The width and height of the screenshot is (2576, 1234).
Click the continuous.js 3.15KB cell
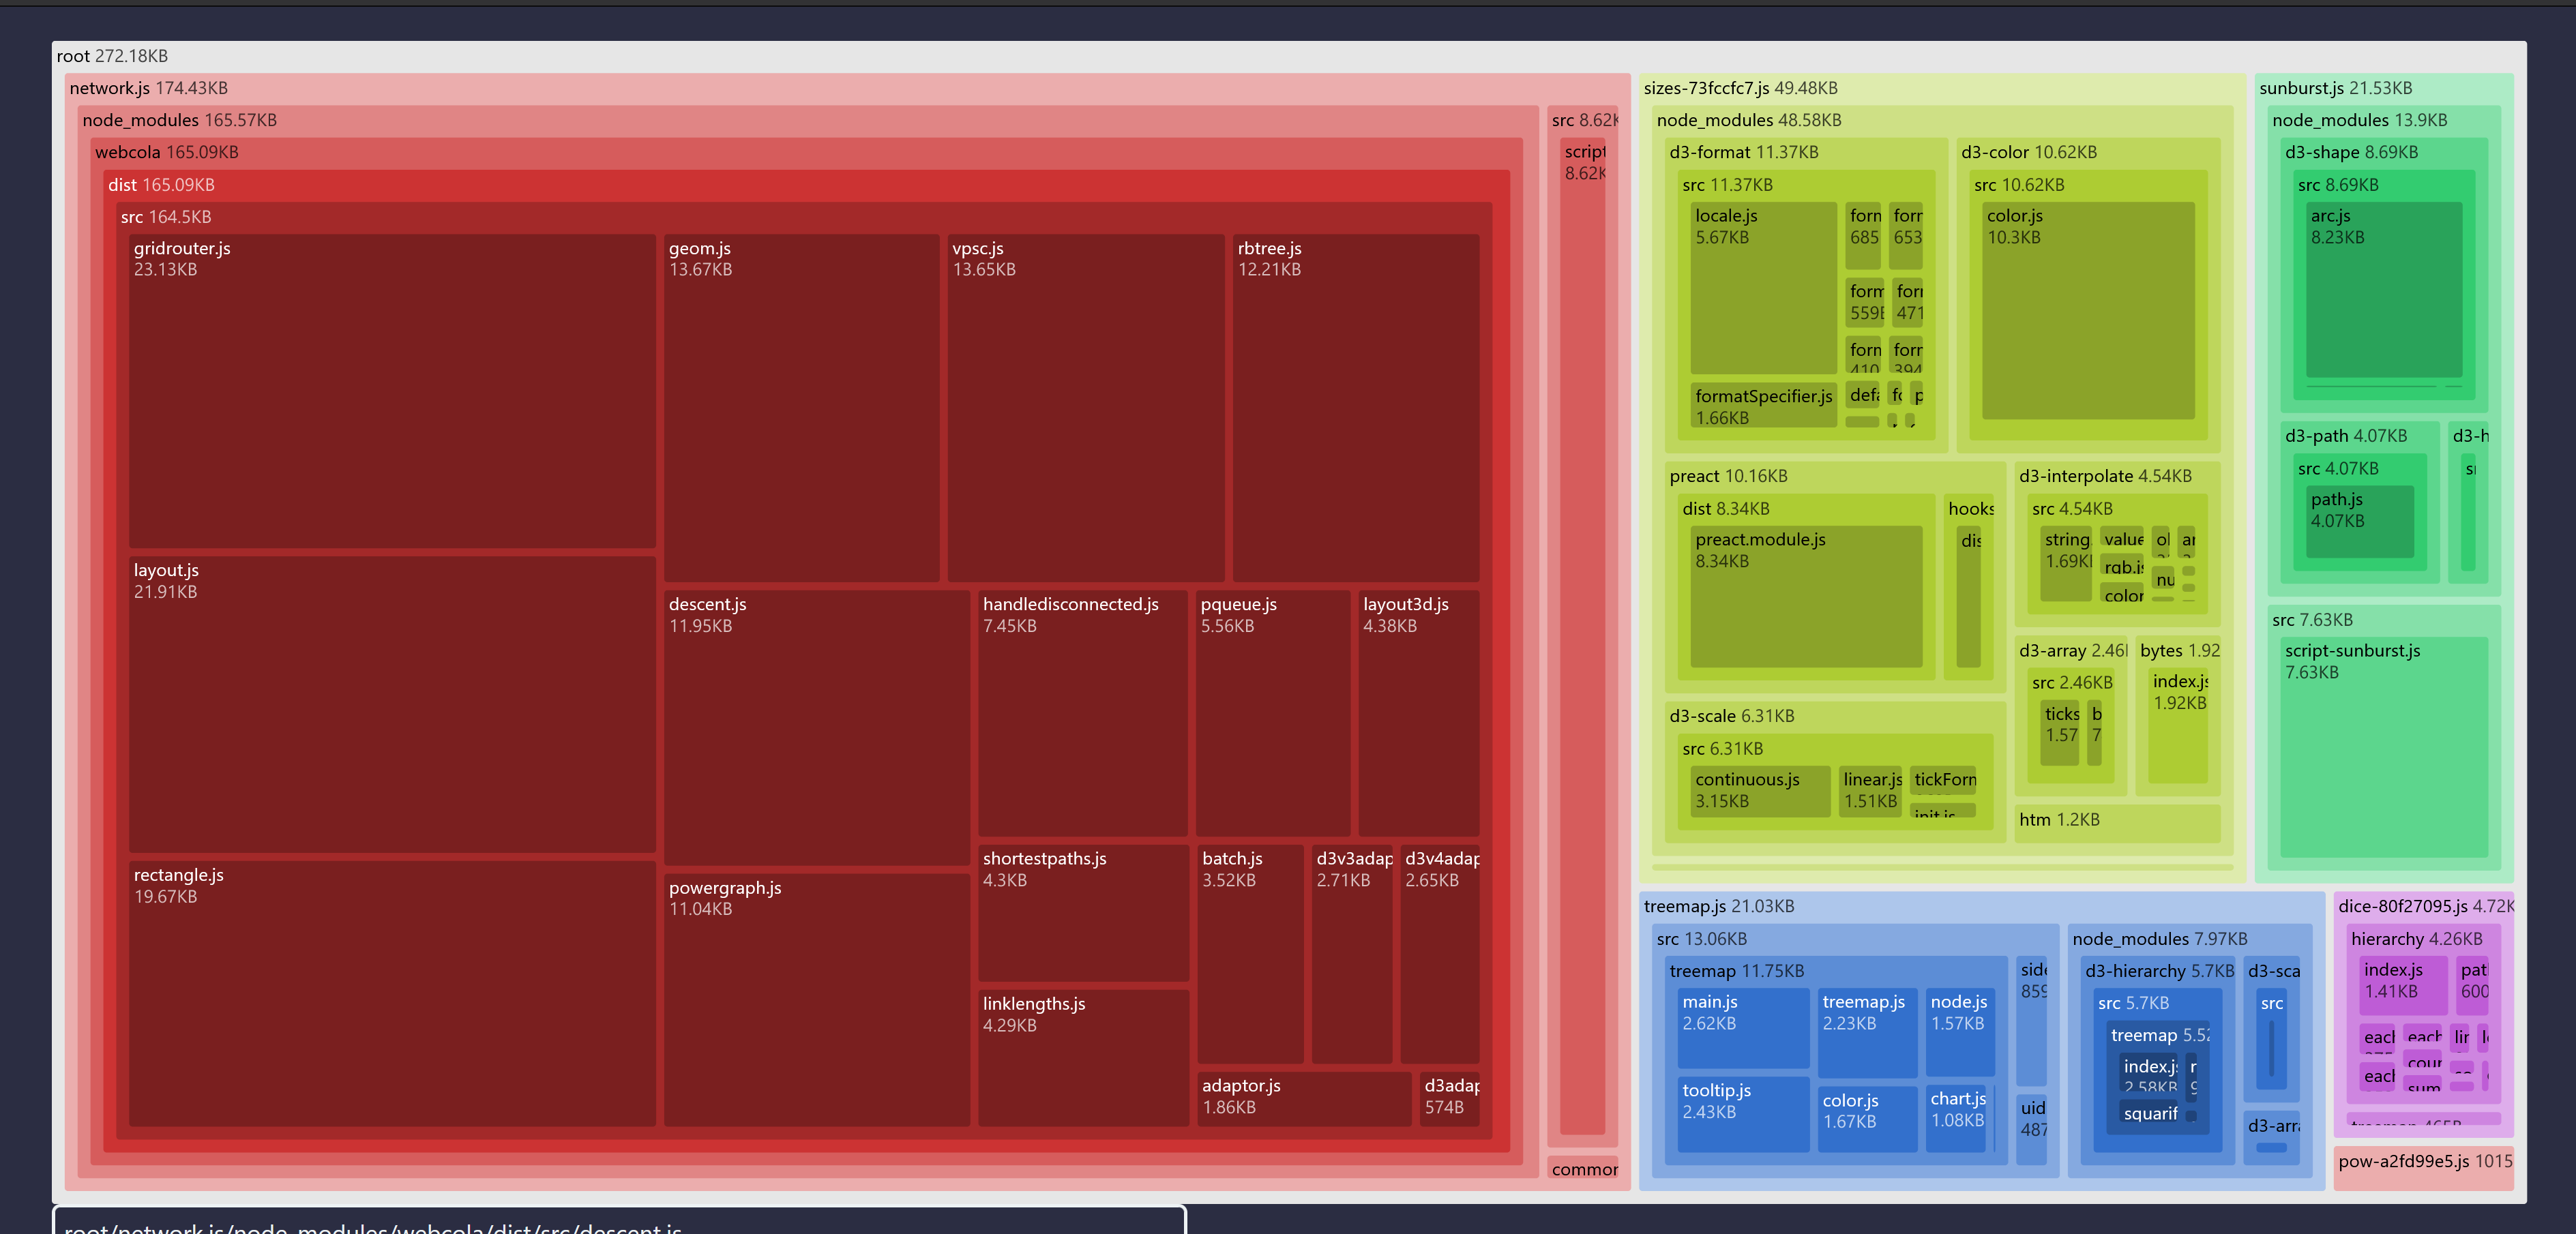[x=1760, y=792]
